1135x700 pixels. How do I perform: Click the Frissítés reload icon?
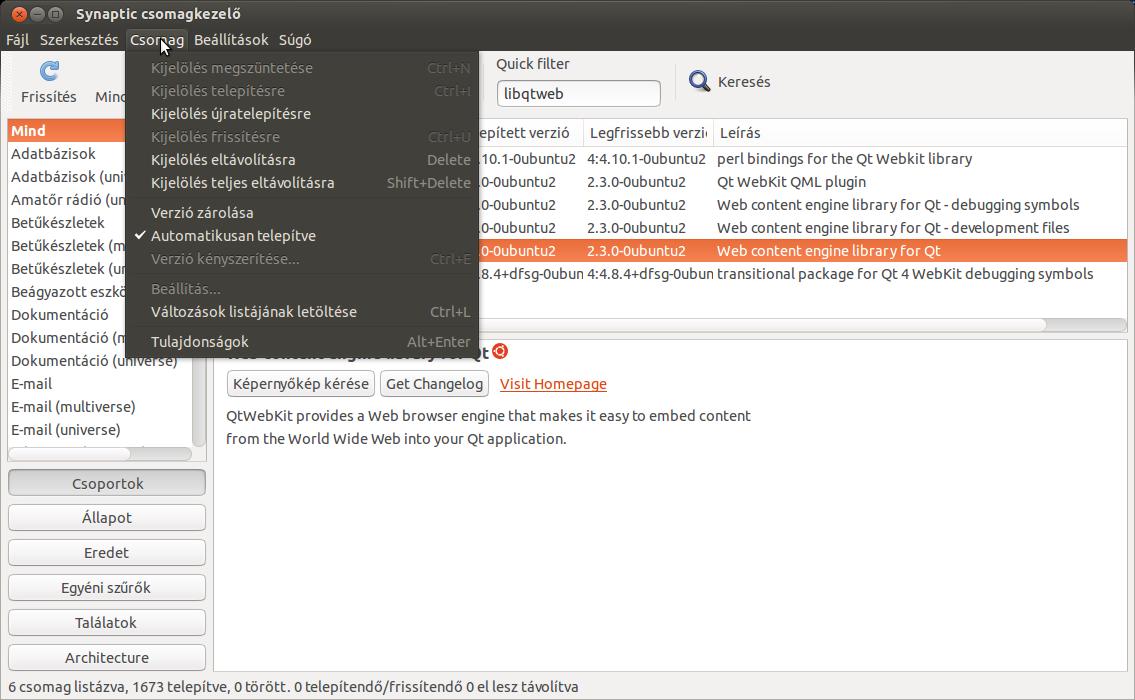pyautogui.click(x=49, y=71)
